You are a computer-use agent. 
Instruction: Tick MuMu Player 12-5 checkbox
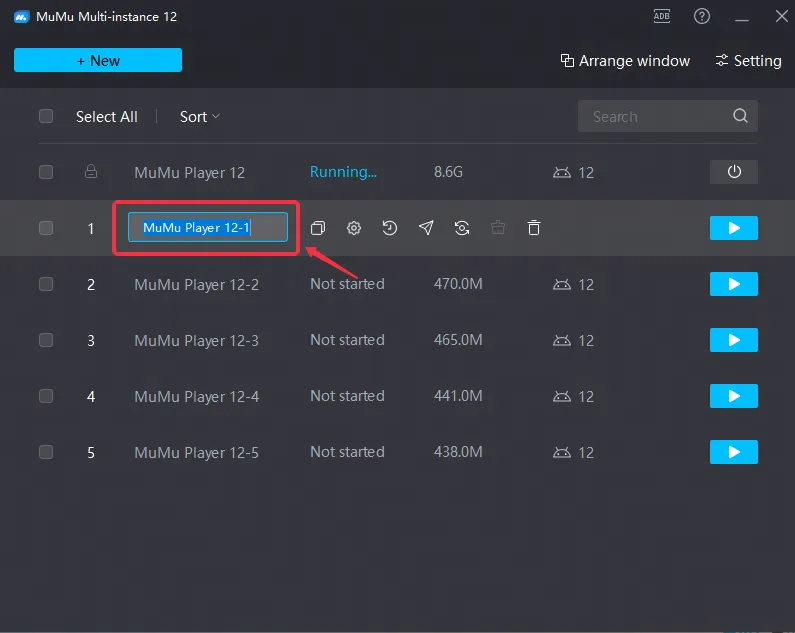point(46,452)
